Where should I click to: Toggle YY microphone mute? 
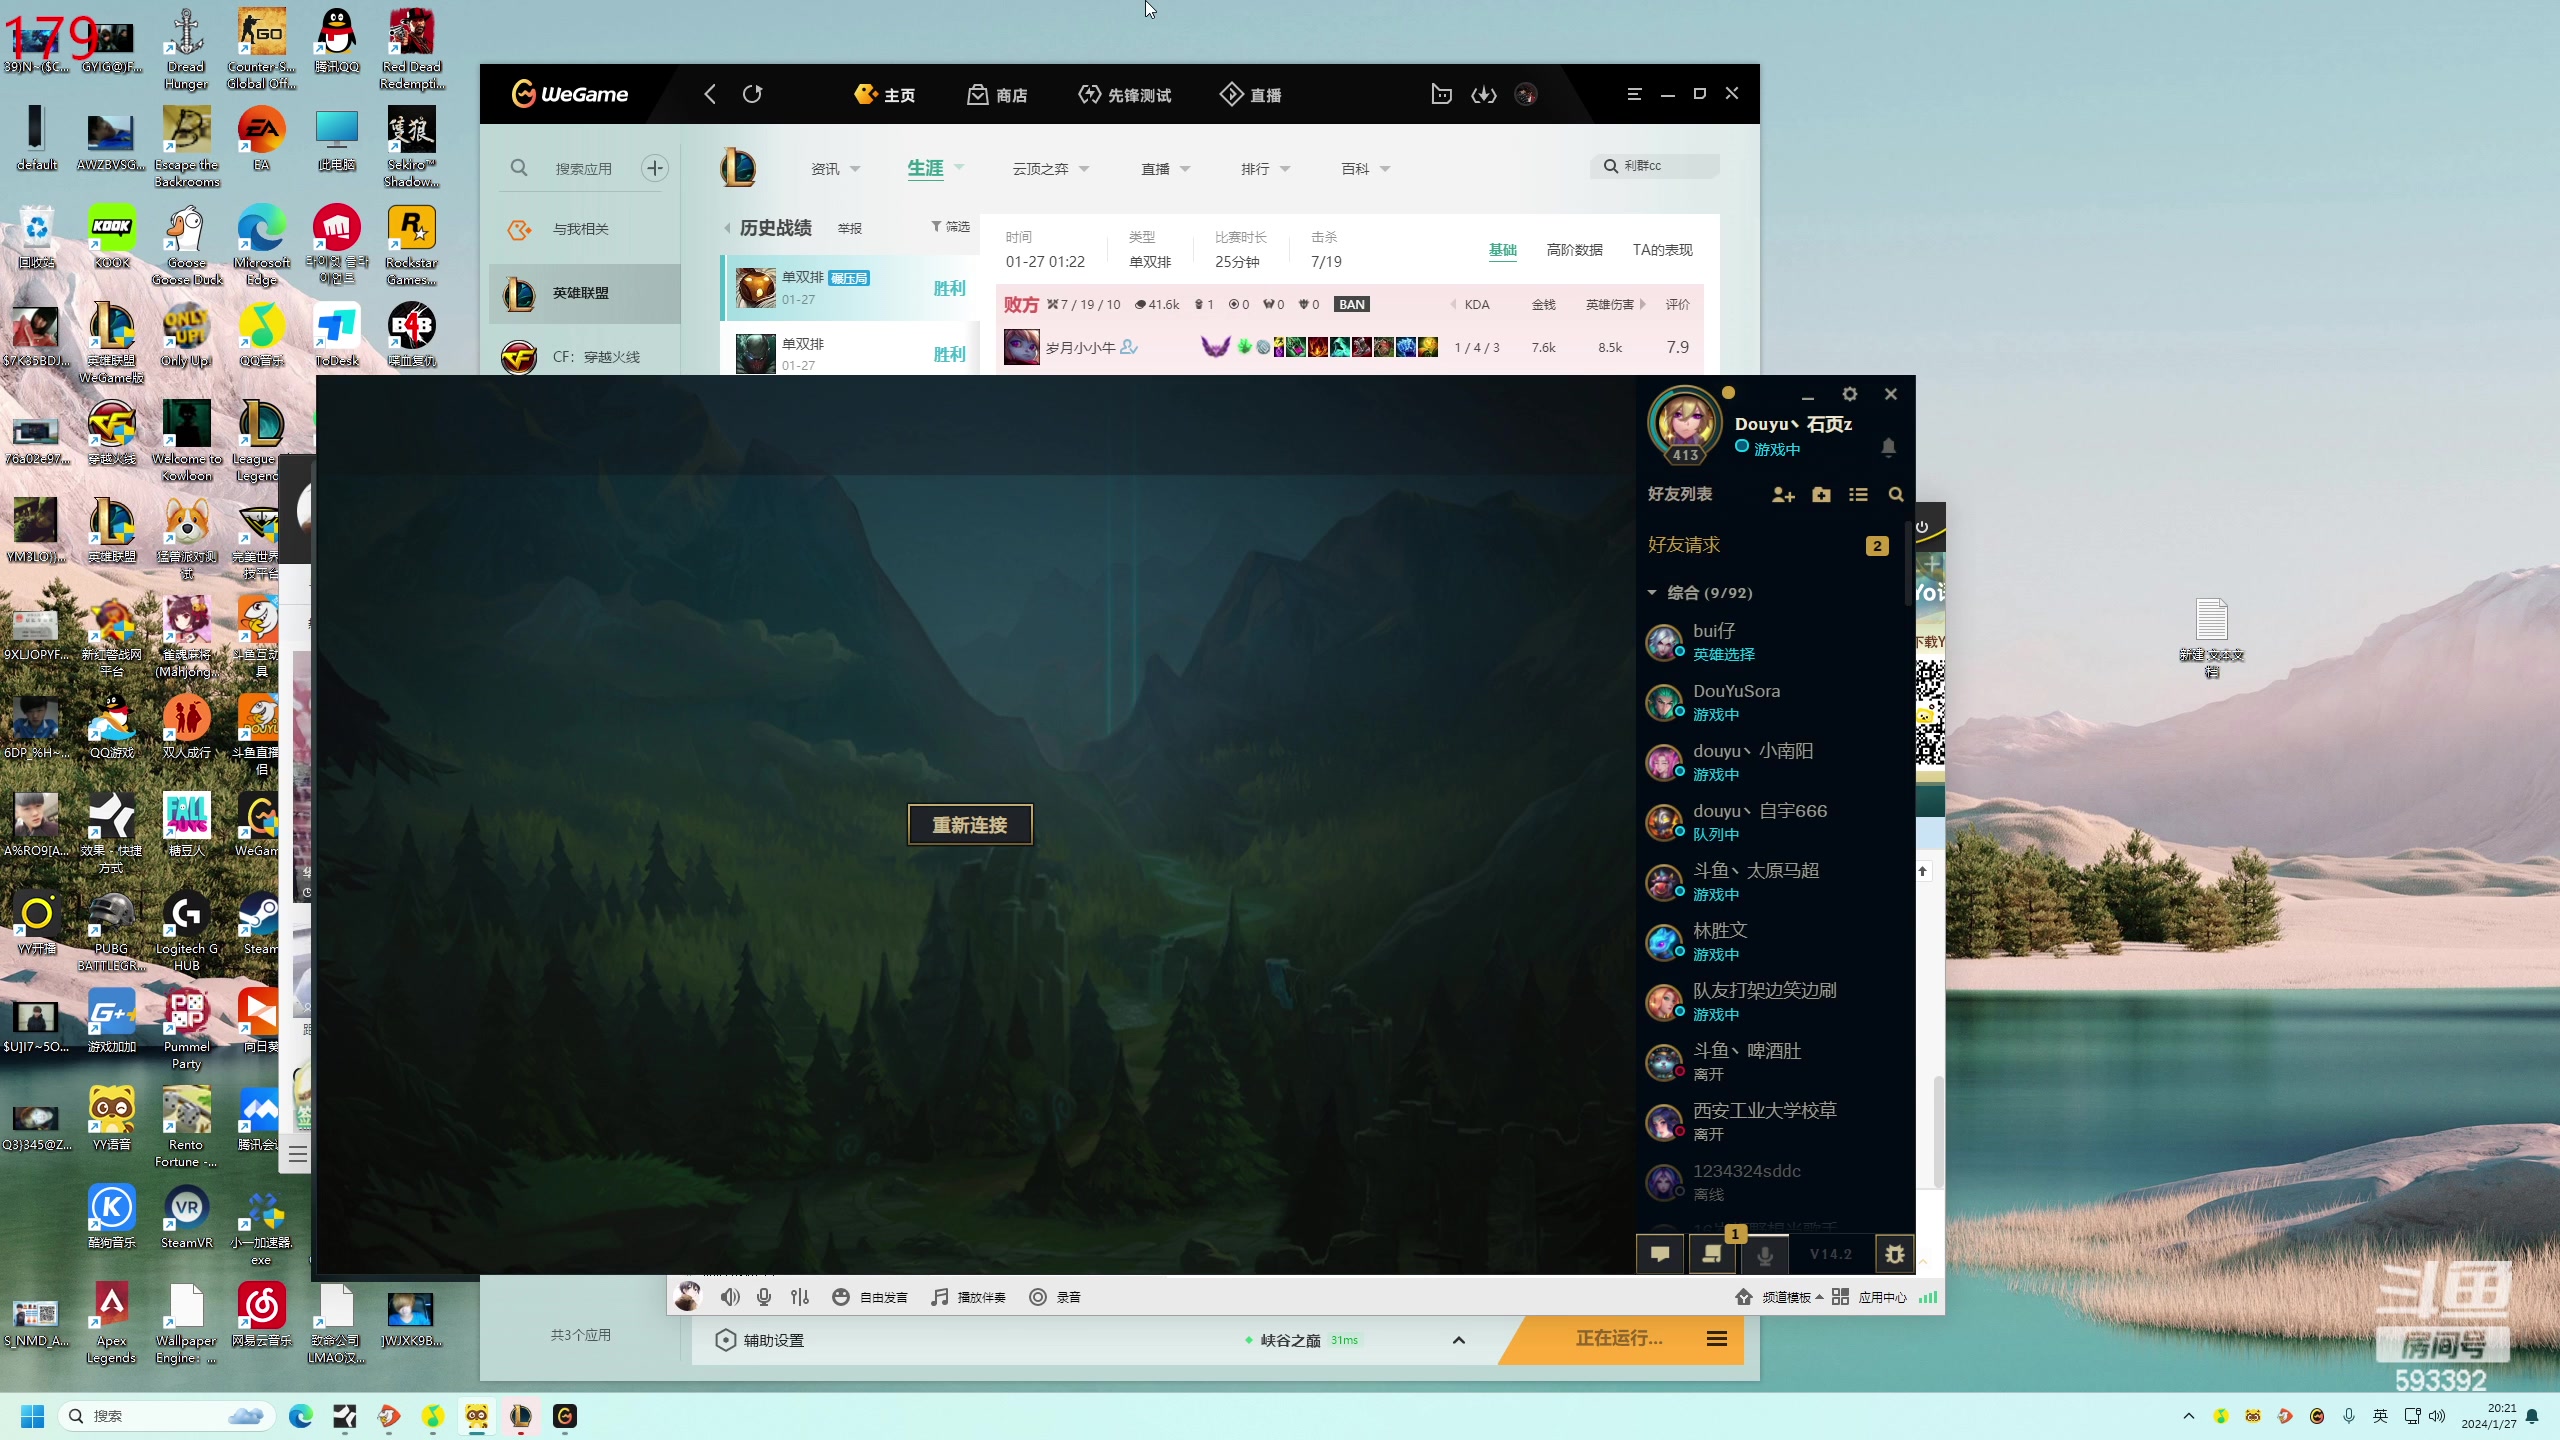coord(764,1297)
